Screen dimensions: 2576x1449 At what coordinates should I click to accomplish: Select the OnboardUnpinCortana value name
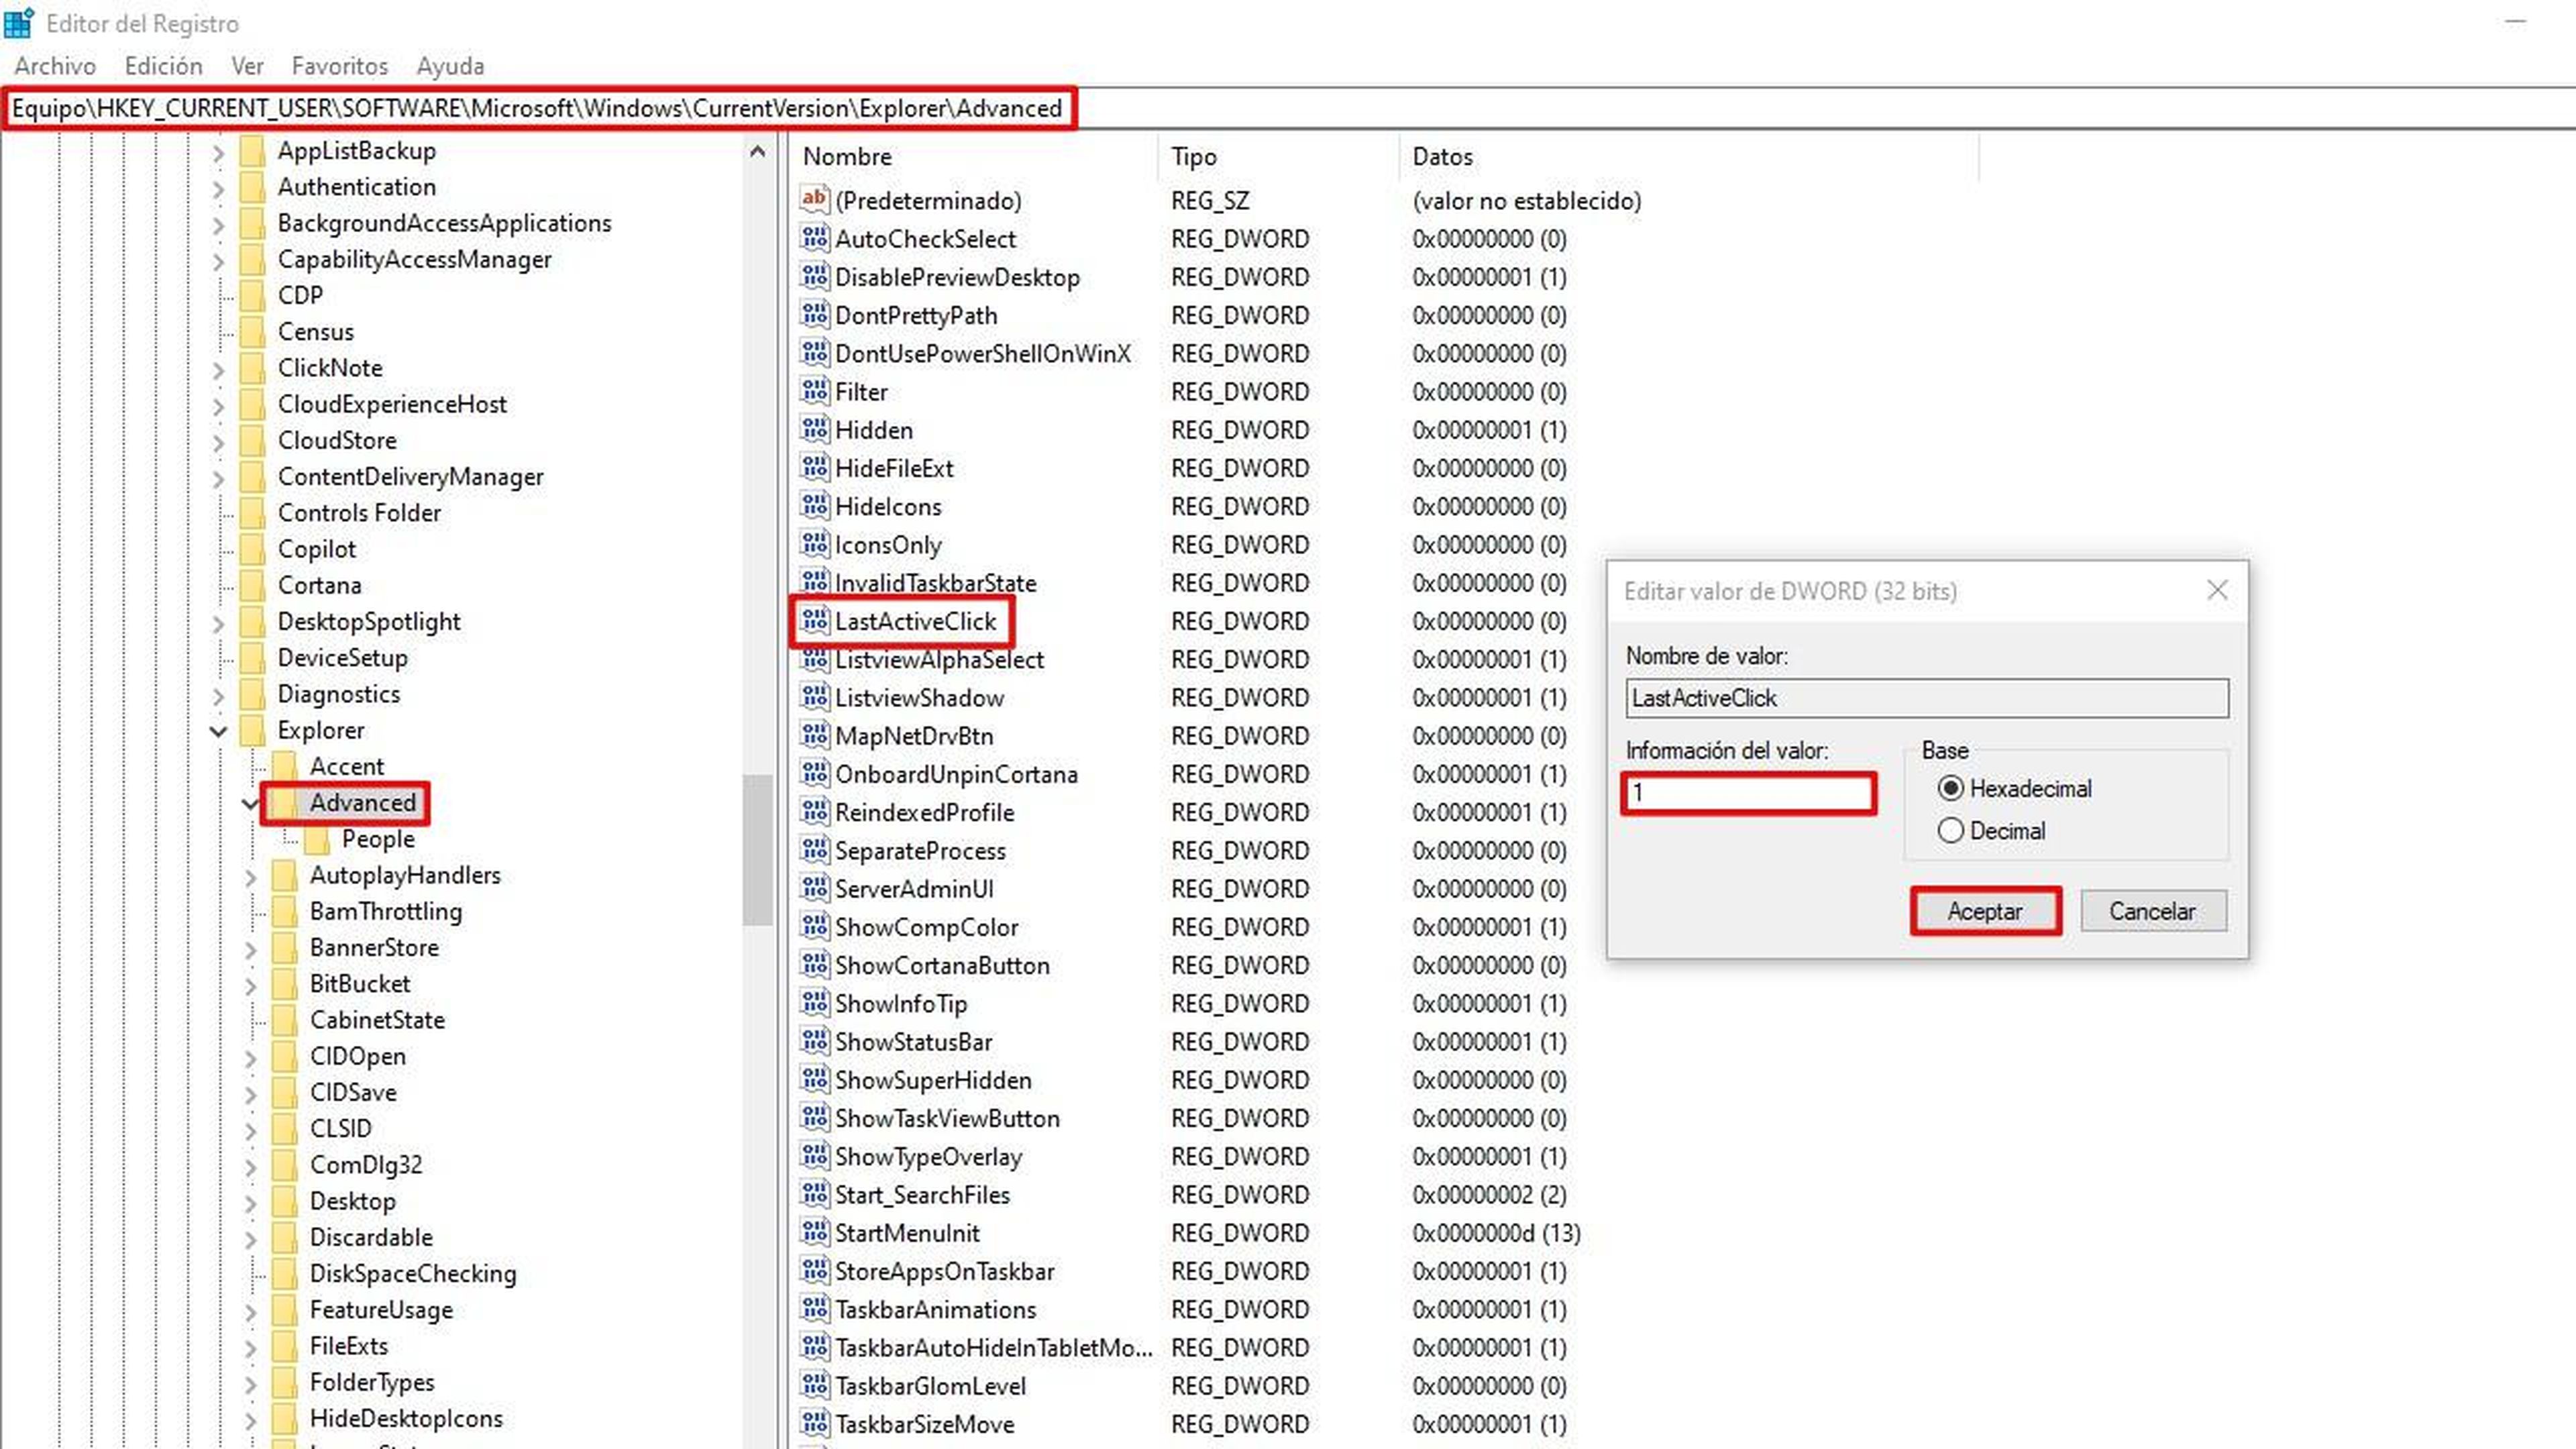tap(956, 774)
